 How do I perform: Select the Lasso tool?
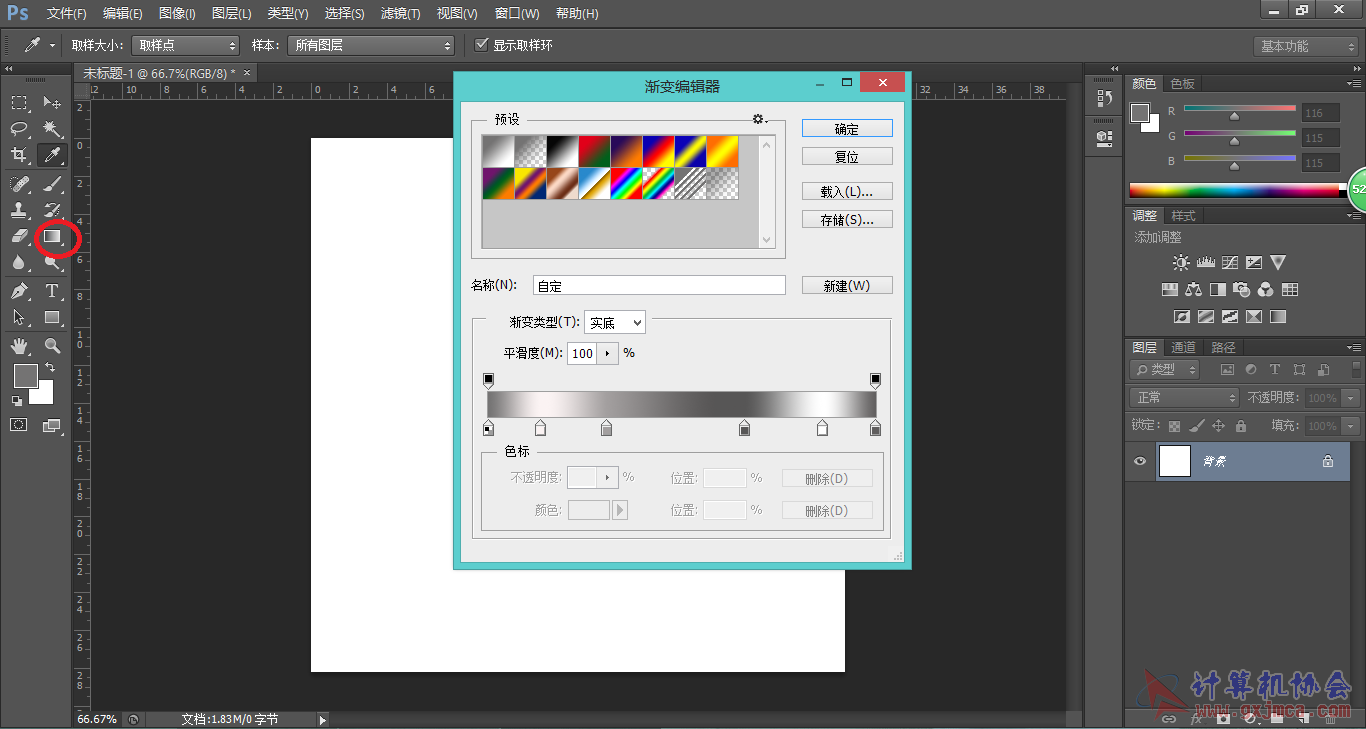[19, 128]
